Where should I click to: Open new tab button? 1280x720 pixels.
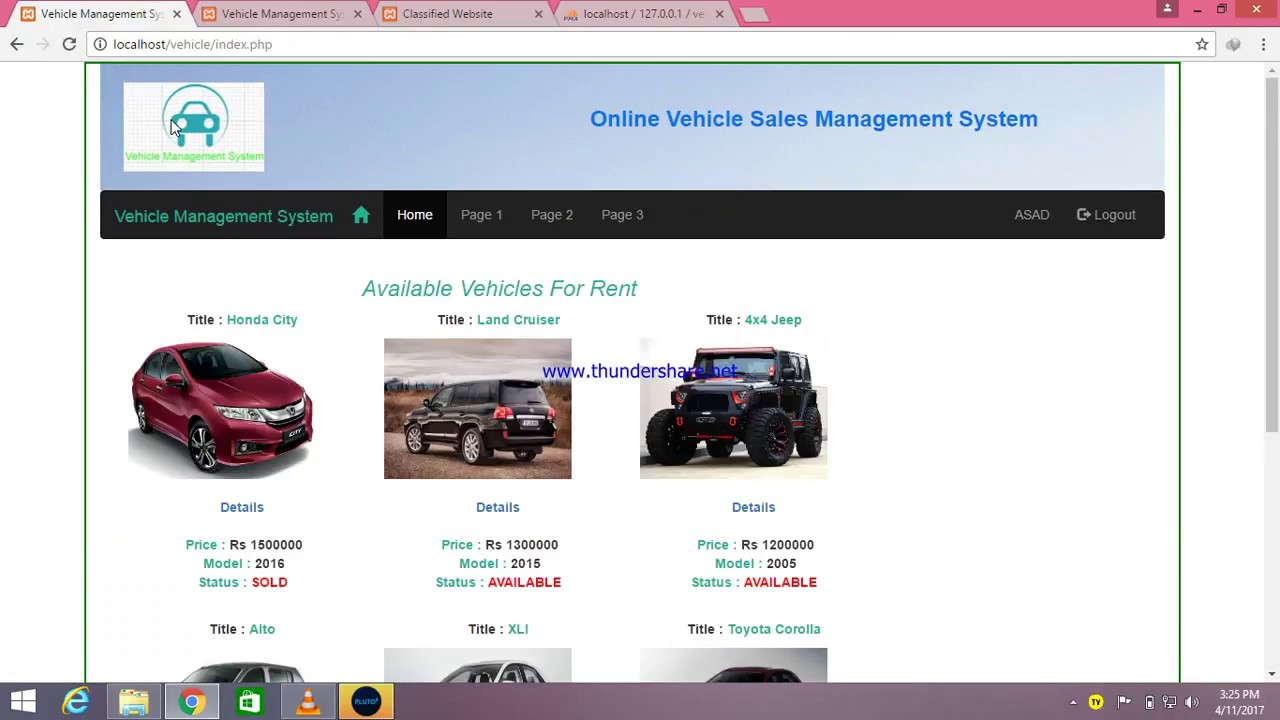754,14
